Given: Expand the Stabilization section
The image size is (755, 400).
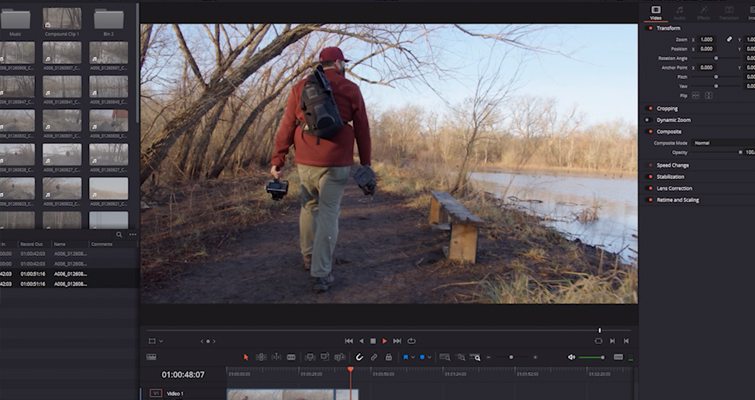Looking at the screenshot, I should coord(675,177).
